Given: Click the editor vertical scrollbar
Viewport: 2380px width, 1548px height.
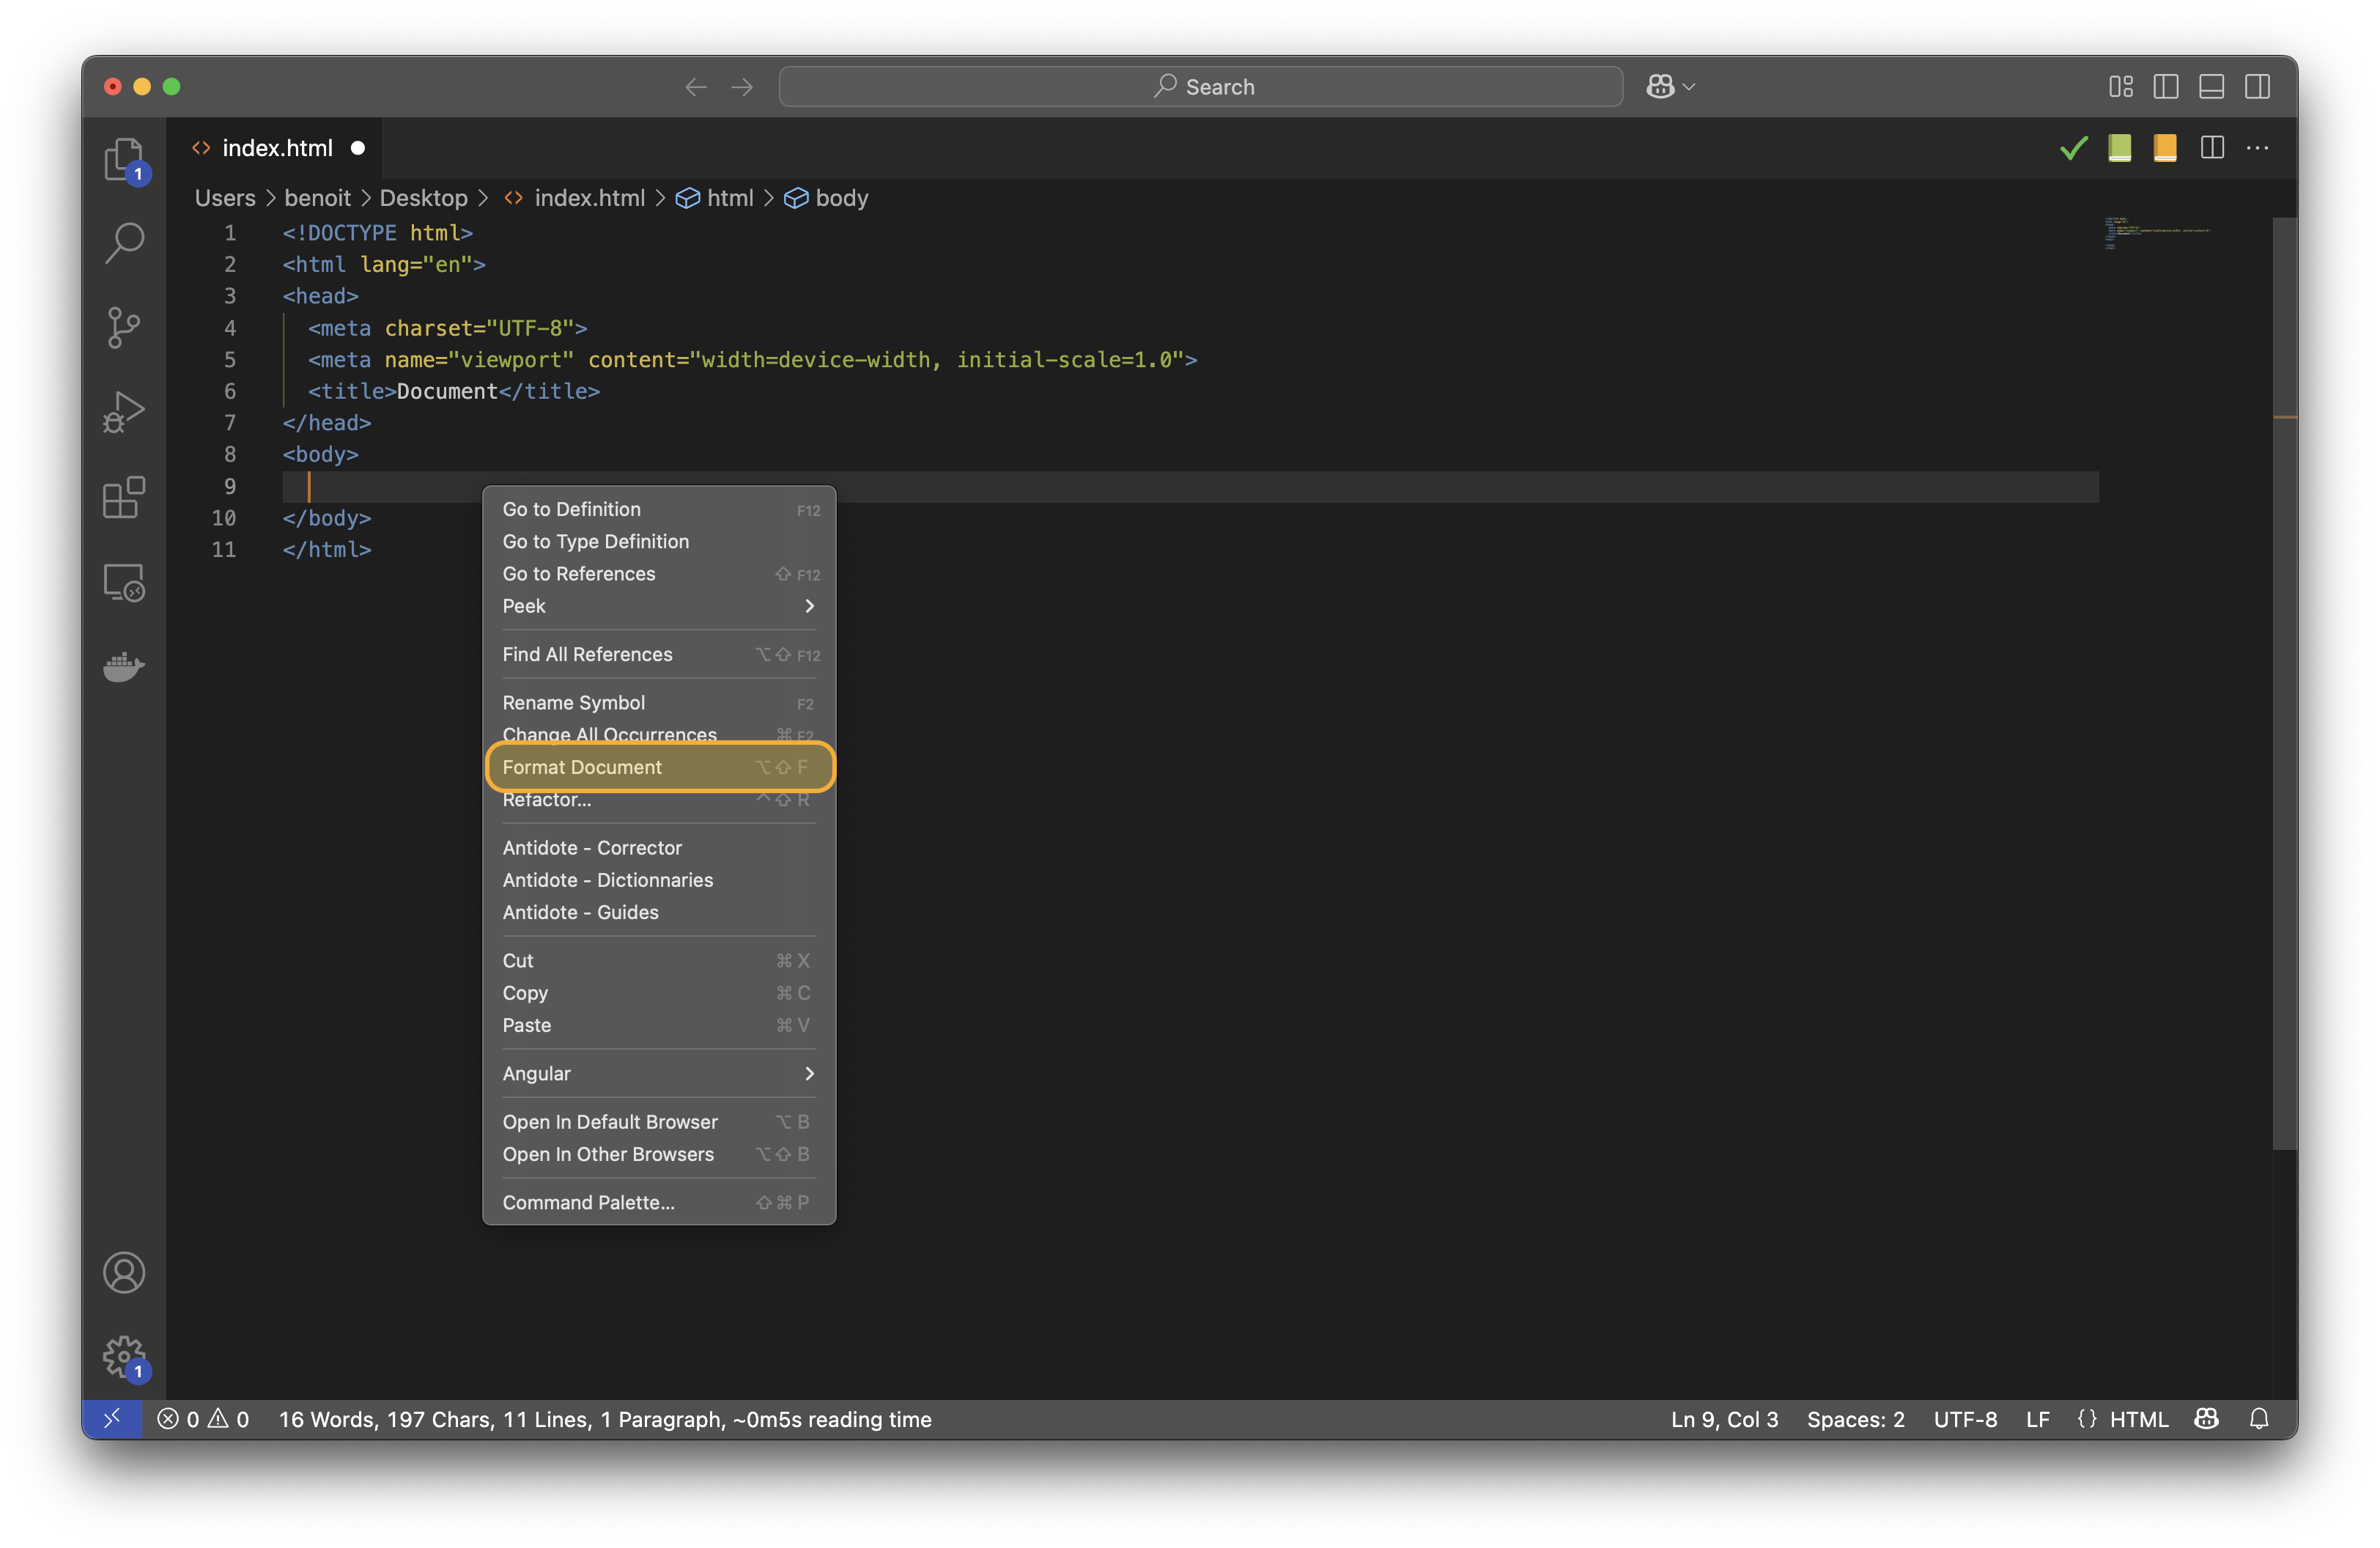Looking at the screenshot, I should click(x=2284, y=684).
